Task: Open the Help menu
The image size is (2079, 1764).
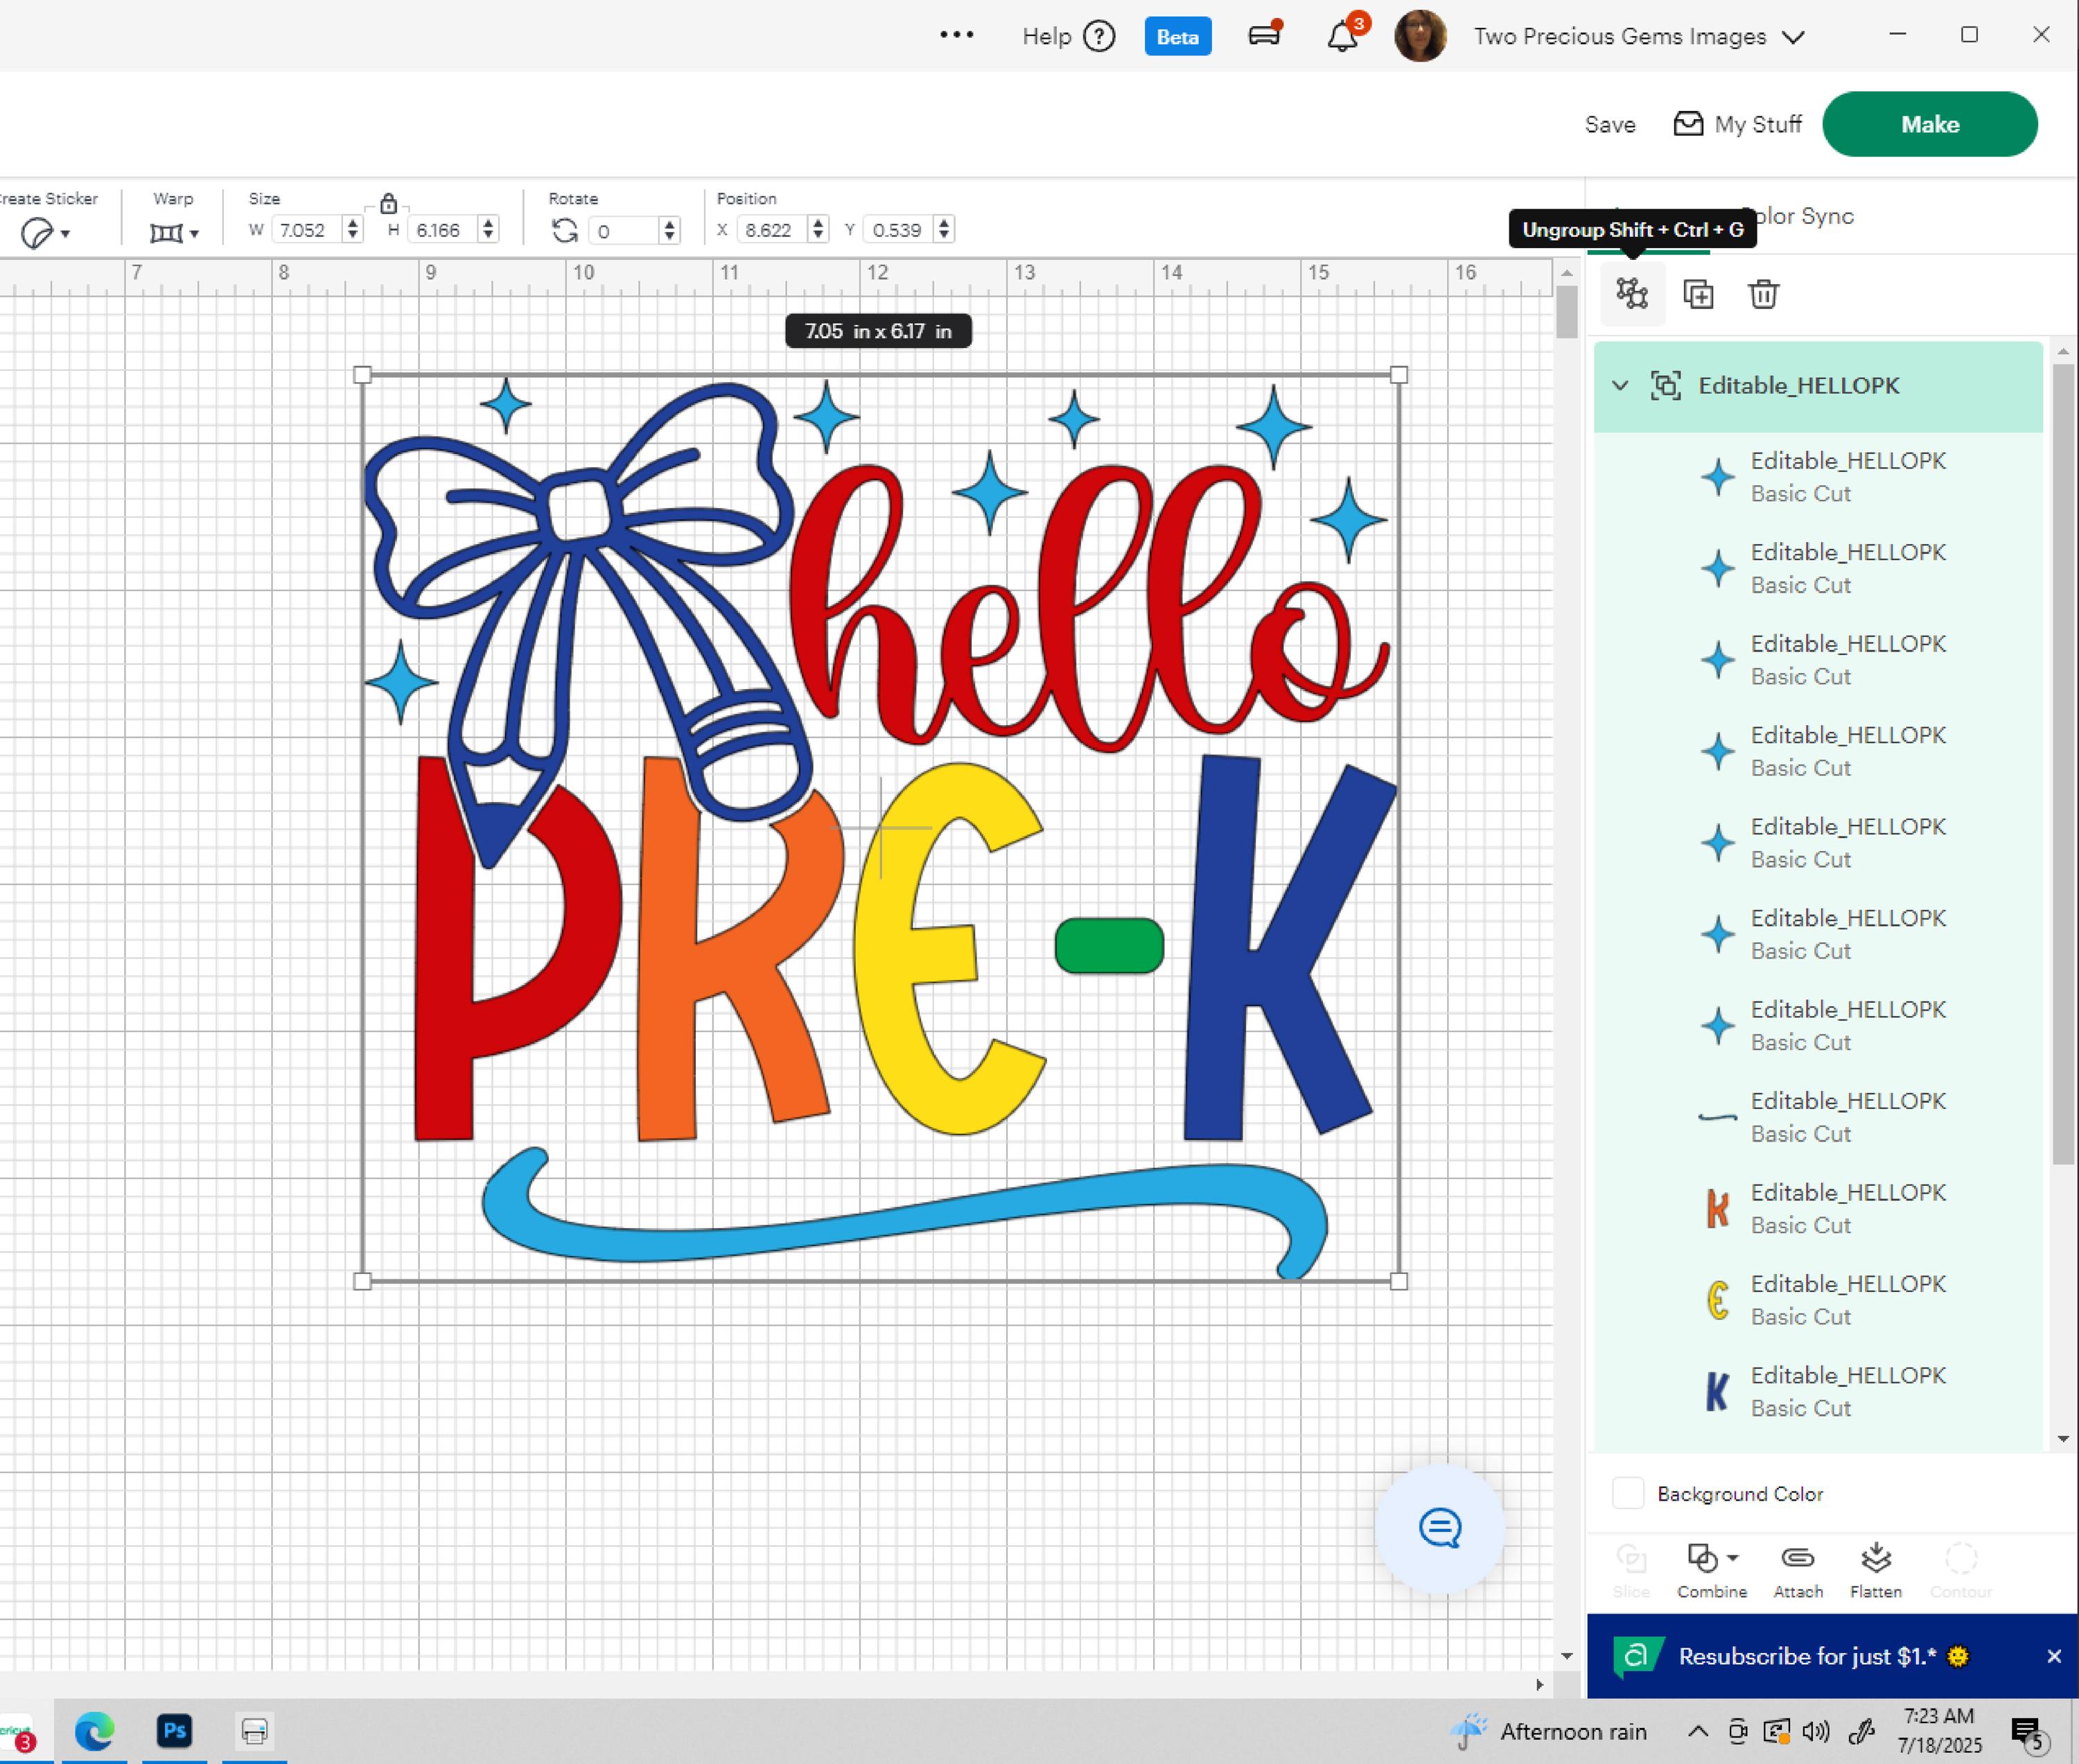Action: pos(1067,36)
